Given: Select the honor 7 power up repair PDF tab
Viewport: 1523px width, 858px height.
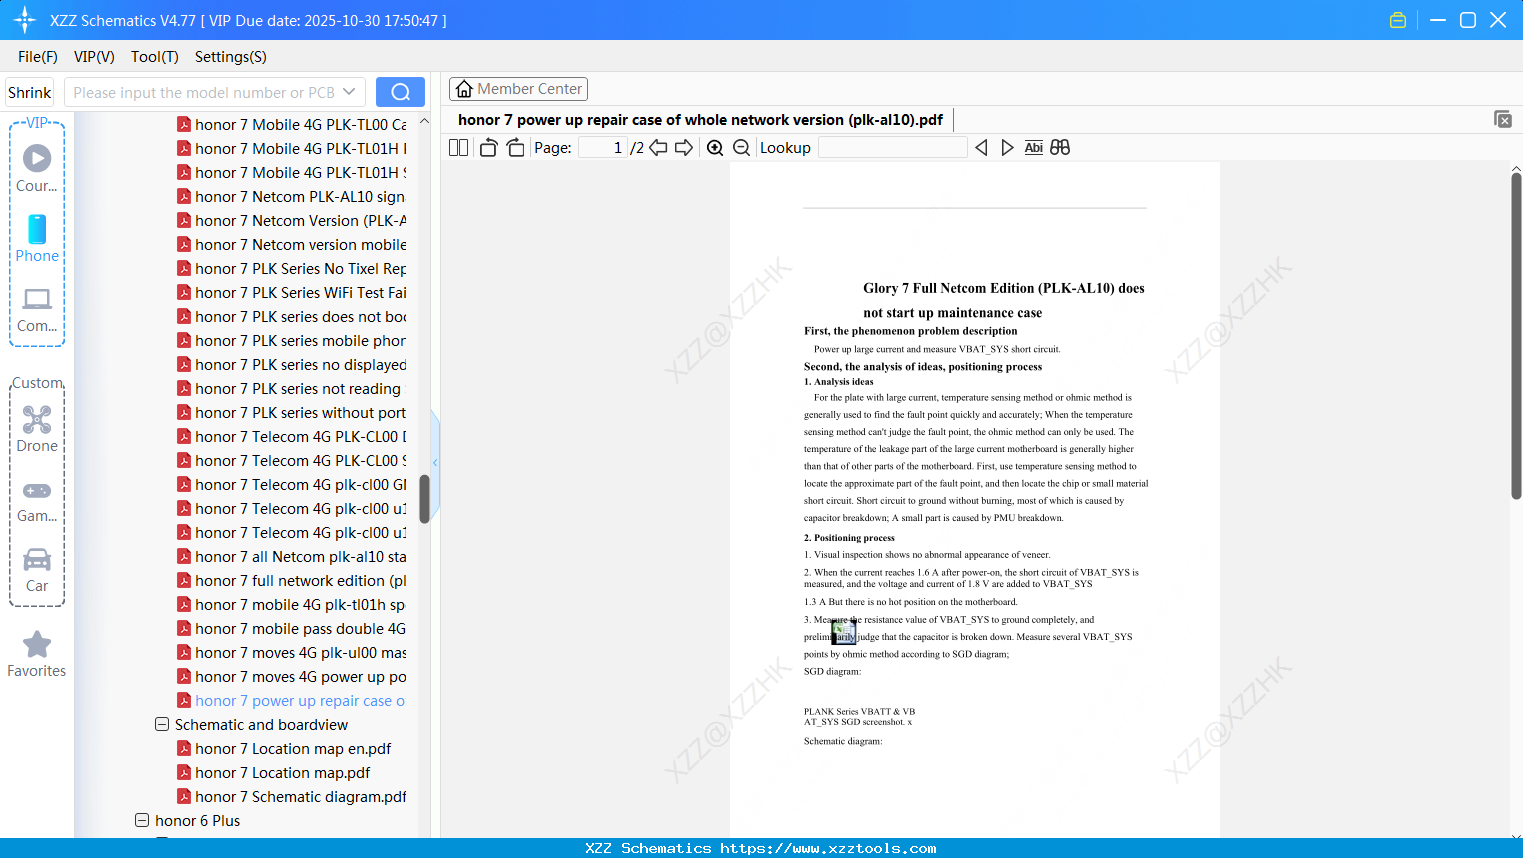Looking at the screenshot, I should click(700, 120).
